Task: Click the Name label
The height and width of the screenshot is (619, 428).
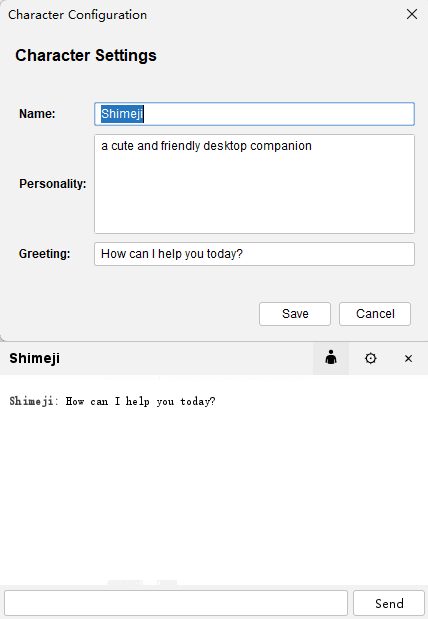Action: (37, 114)
